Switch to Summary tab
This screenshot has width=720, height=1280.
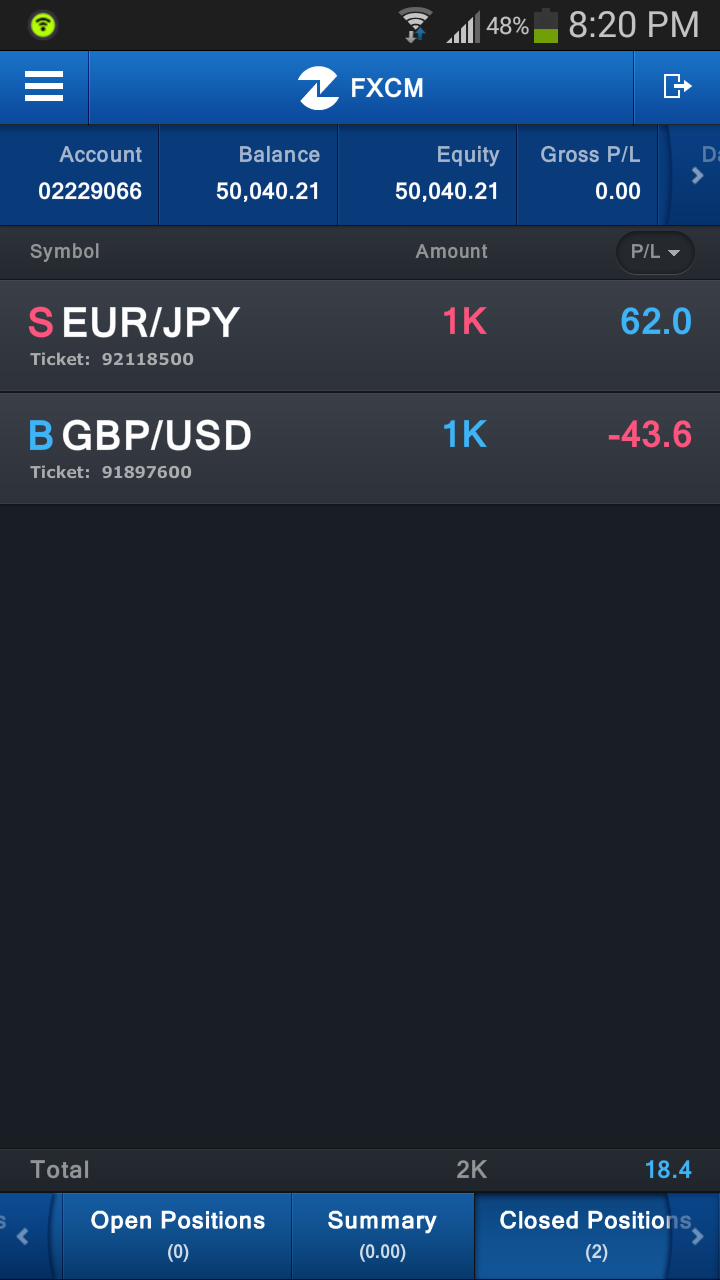(x=382, y=1236)
